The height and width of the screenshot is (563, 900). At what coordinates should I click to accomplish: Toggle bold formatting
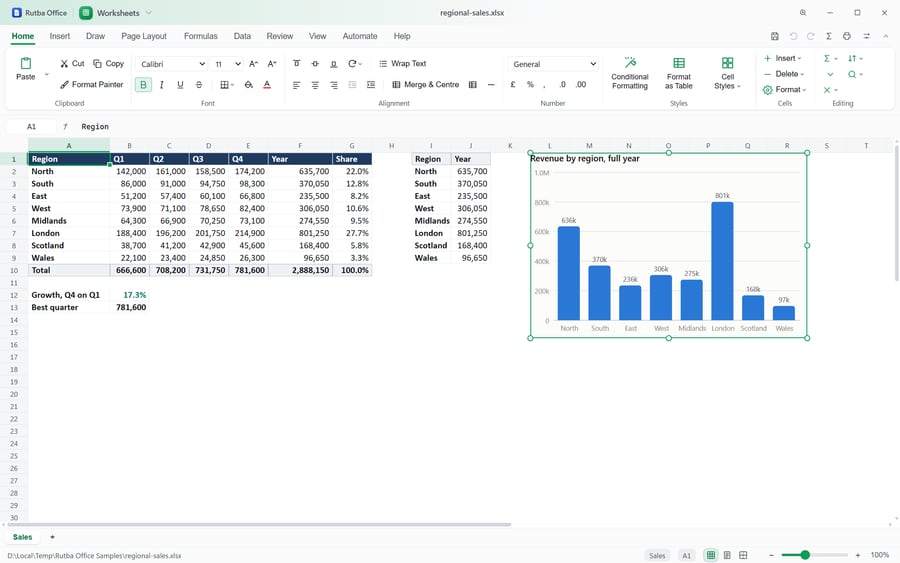(x=143, y=85)
